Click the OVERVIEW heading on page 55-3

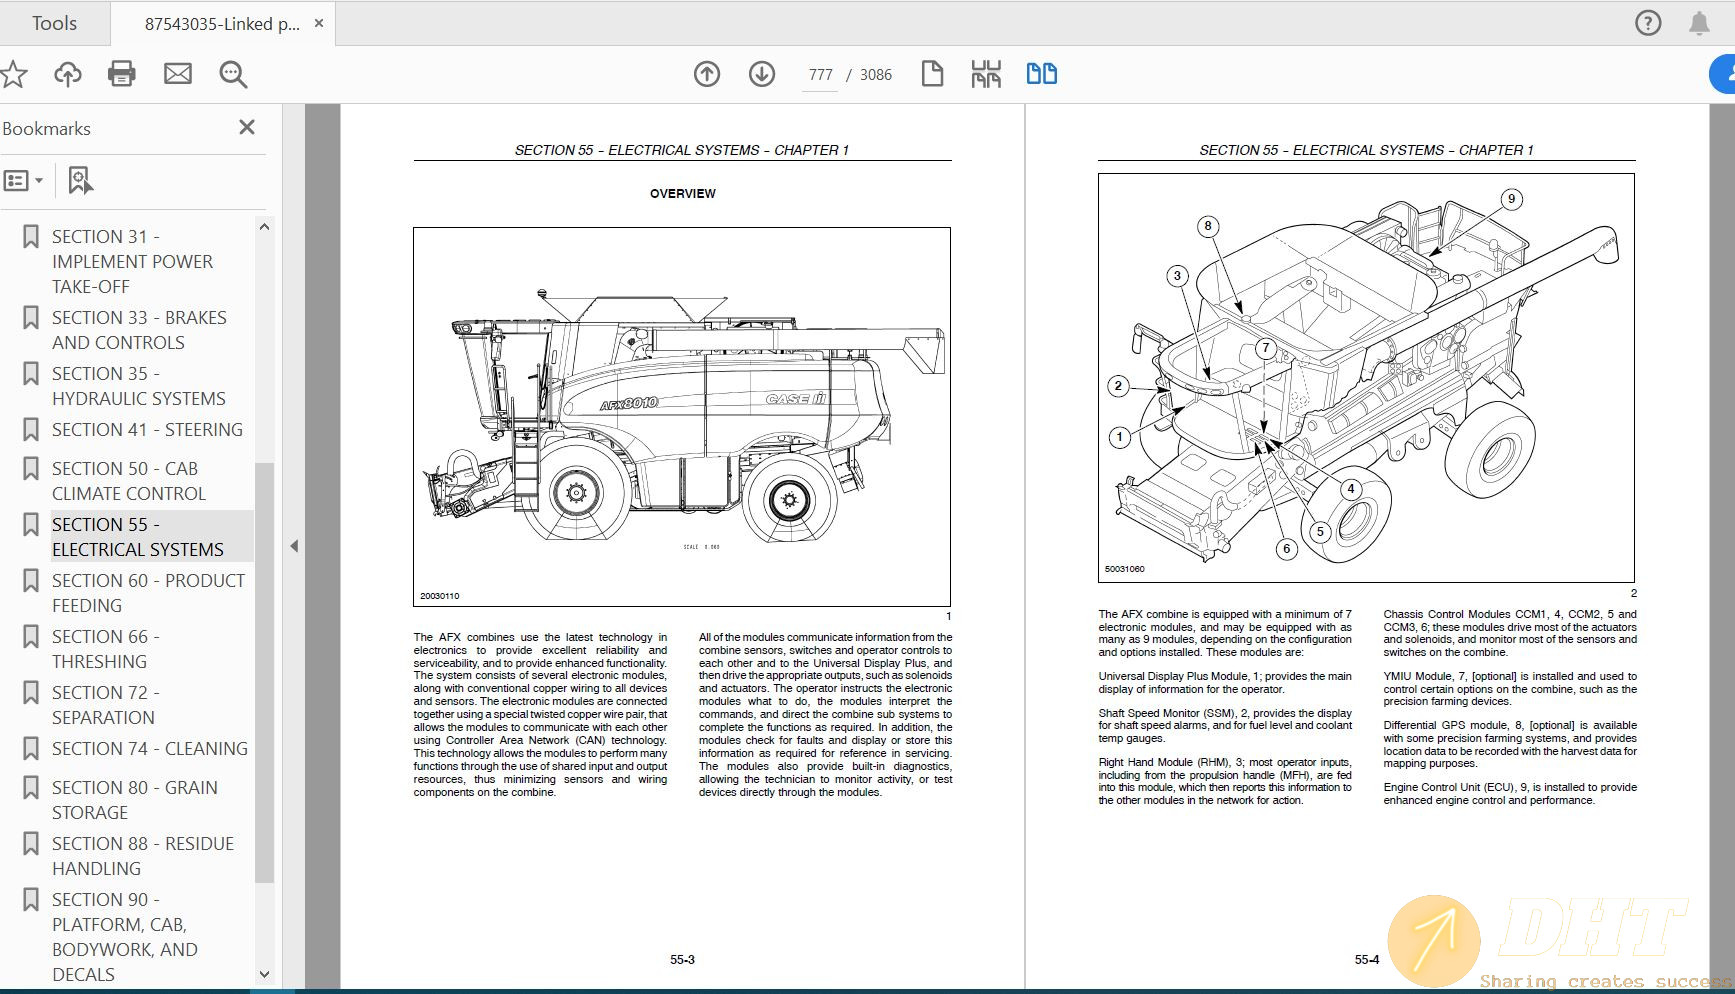coord(683,194)
